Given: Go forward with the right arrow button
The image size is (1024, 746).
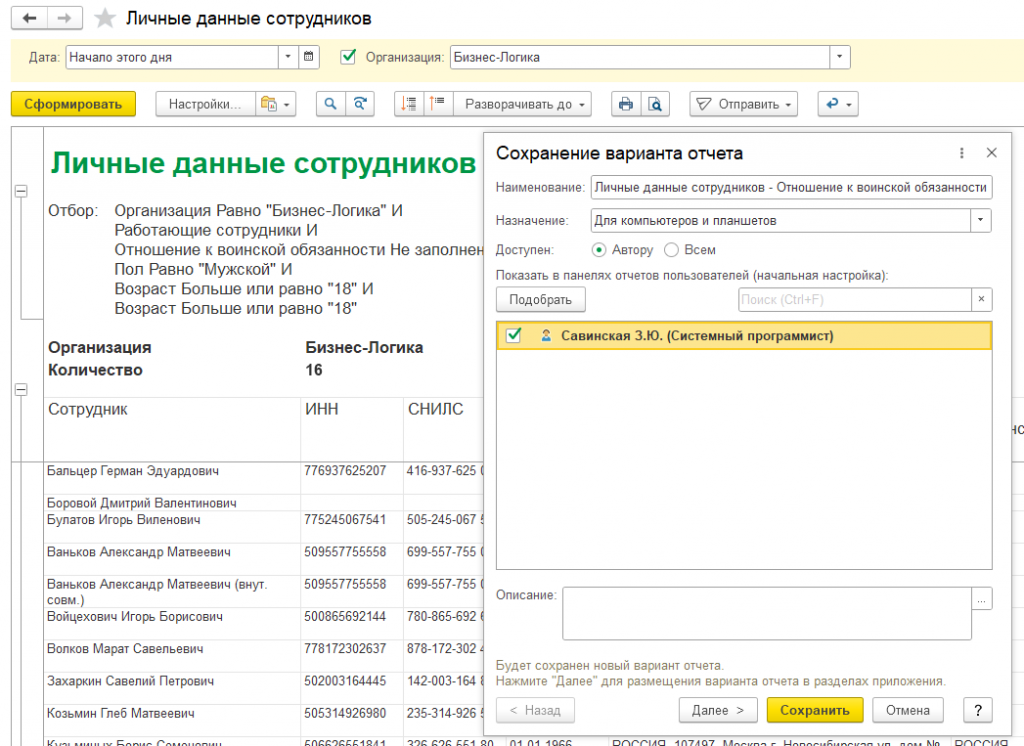Looking at the screenshot, I should [65, 18].
